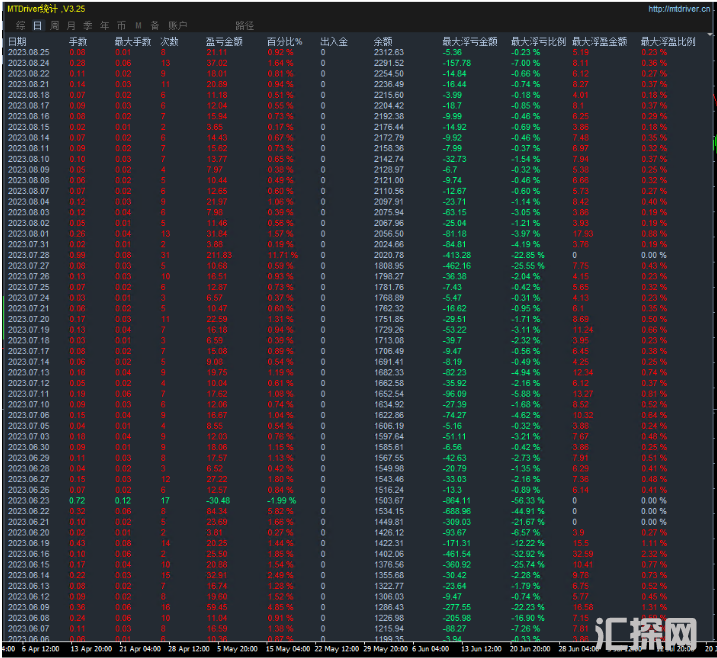The width and height of the screenshot is (717, 658).
Task: Click the 百分比% column header
Action: coord(284,41)
